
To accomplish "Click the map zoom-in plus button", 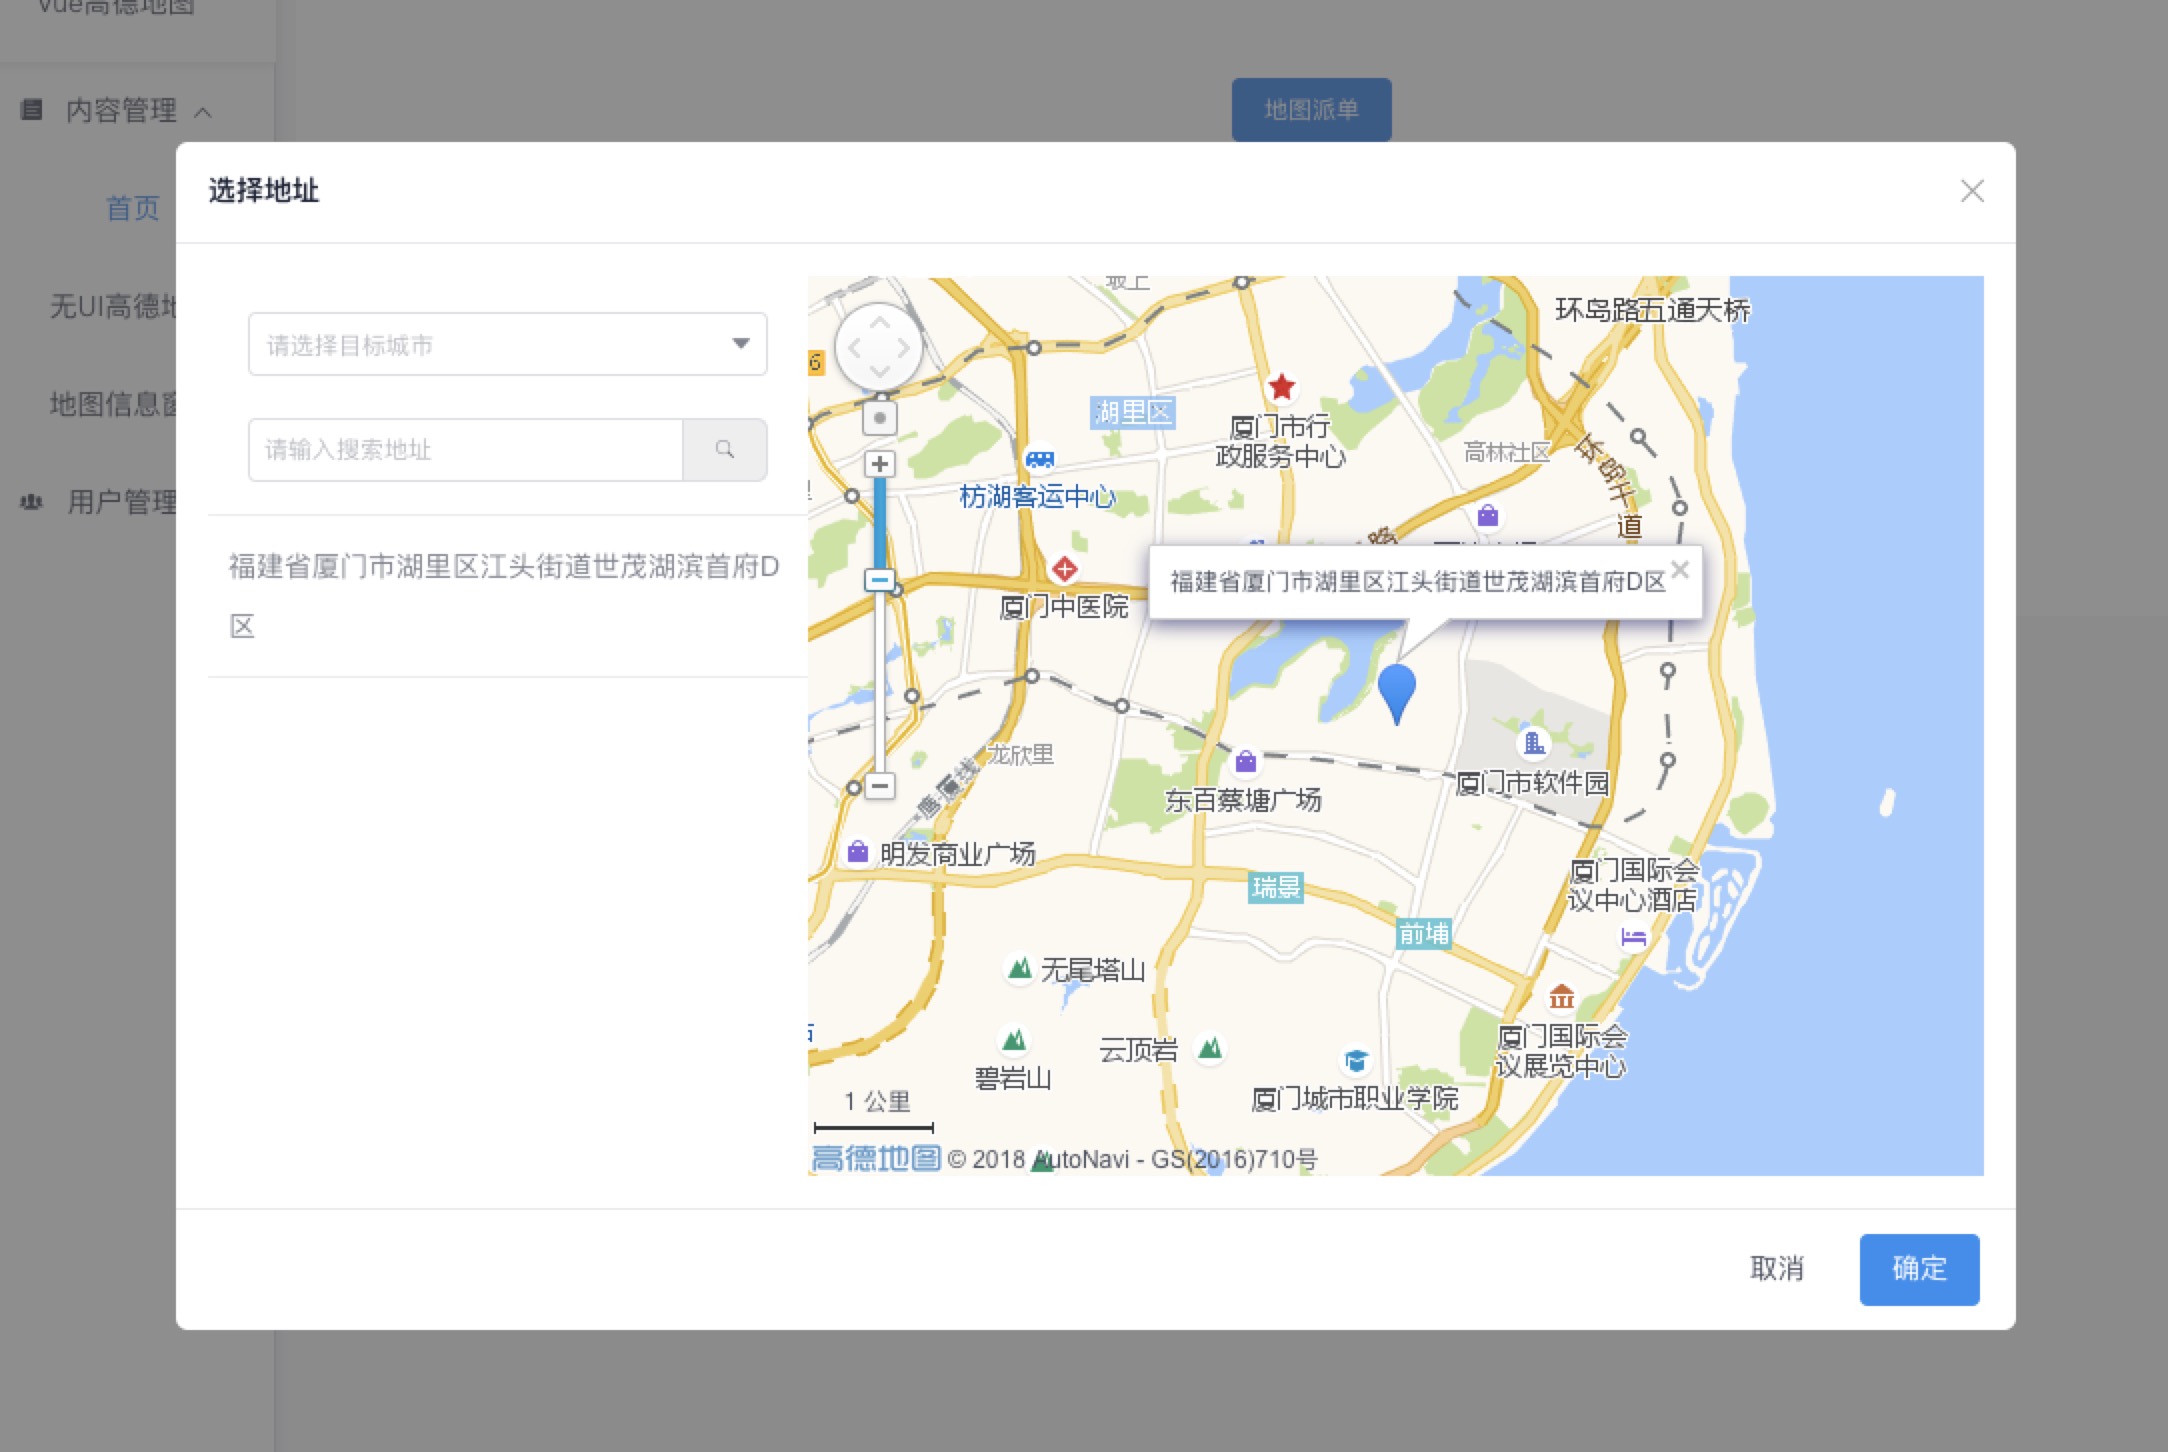I will pyautogui.click(x=880, y=464).
